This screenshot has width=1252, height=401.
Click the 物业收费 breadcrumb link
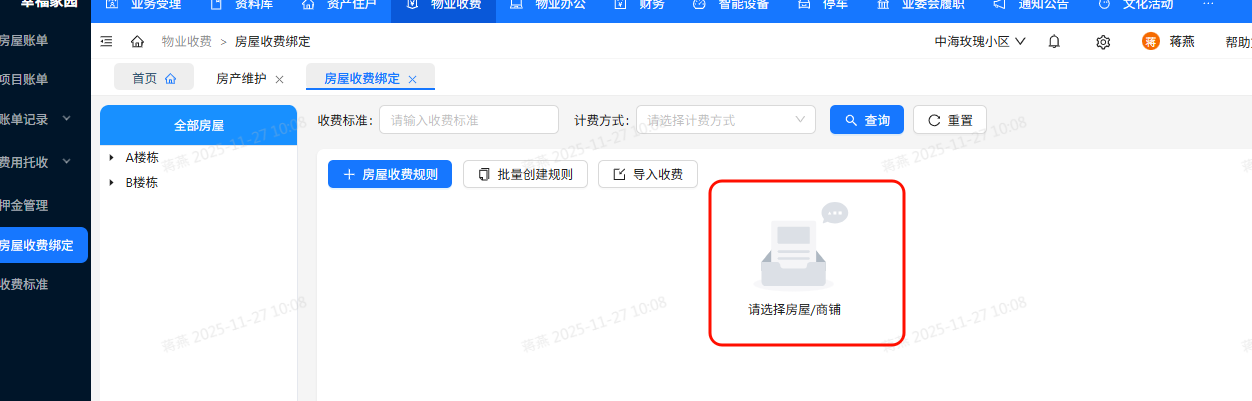pyautogui.click(x=186, y=41)
